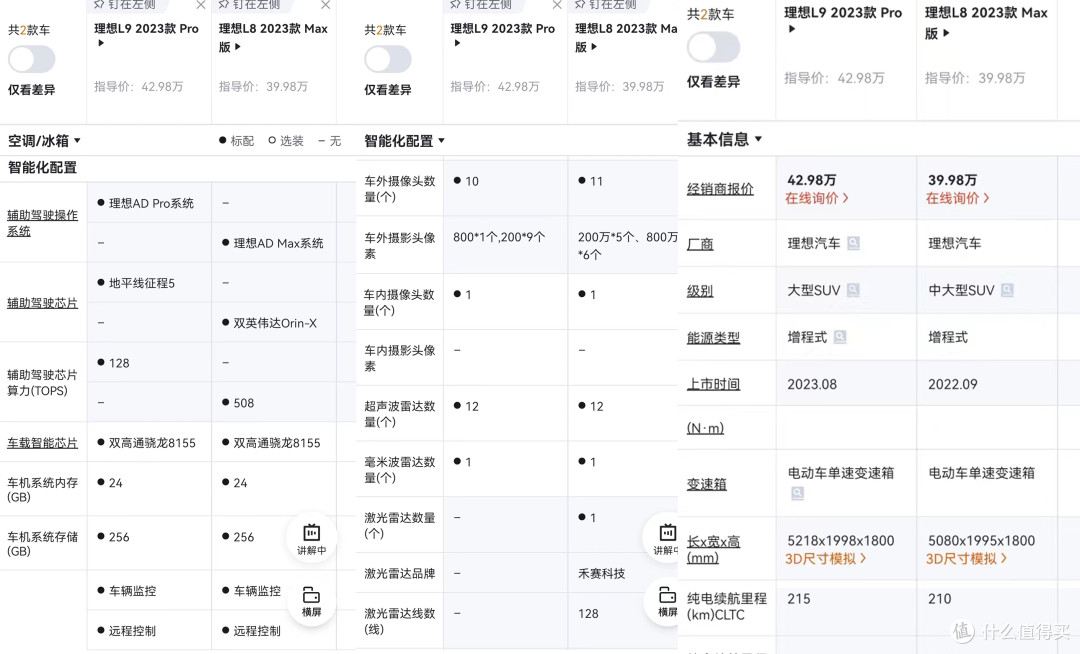Tap the 讲解中 floating icon in middle screenshot

[x=665, y=538]
